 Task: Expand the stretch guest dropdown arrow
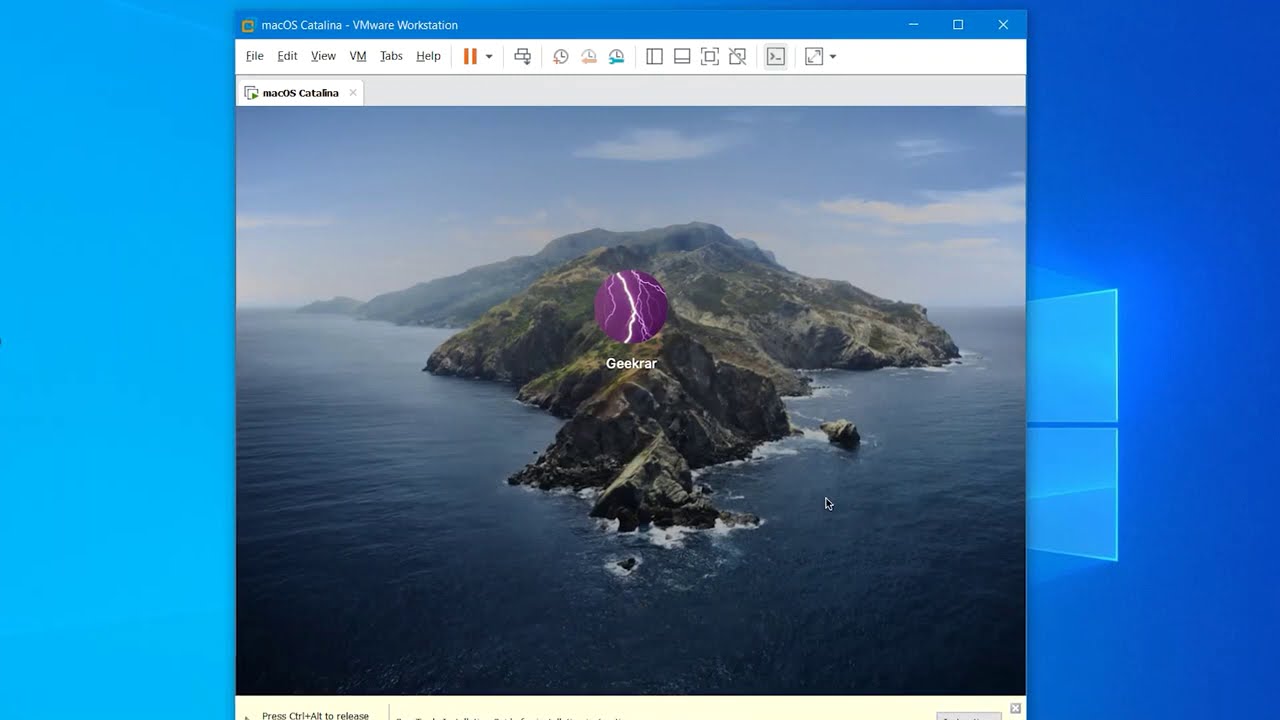pyautogui.click(x=833, y=57)
